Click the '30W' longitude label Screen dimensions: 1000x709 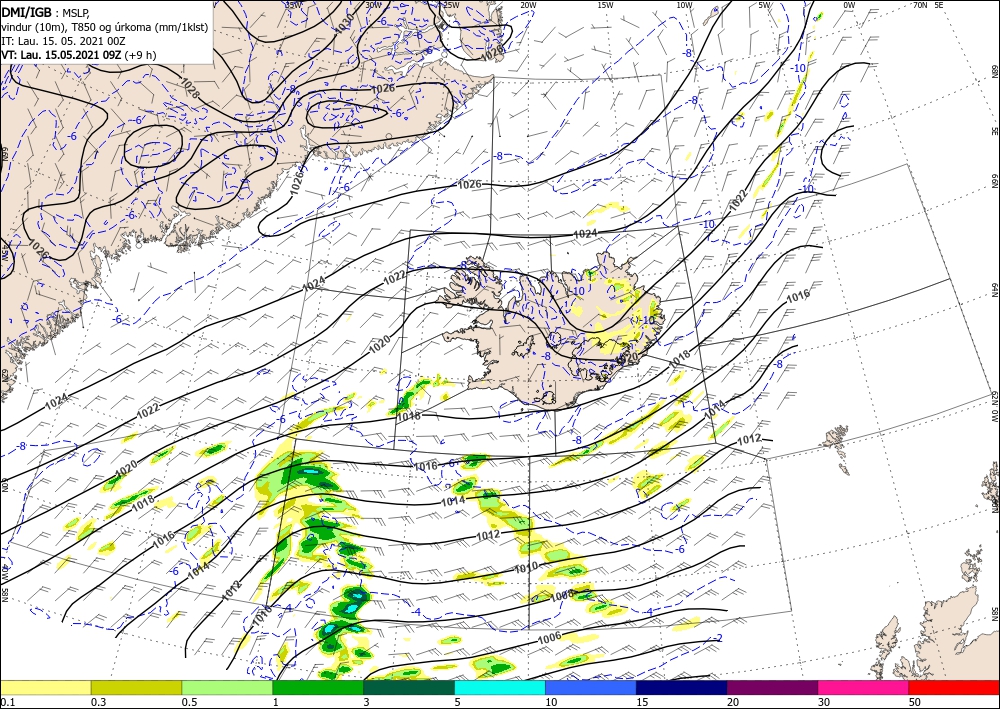pos(373,5)
